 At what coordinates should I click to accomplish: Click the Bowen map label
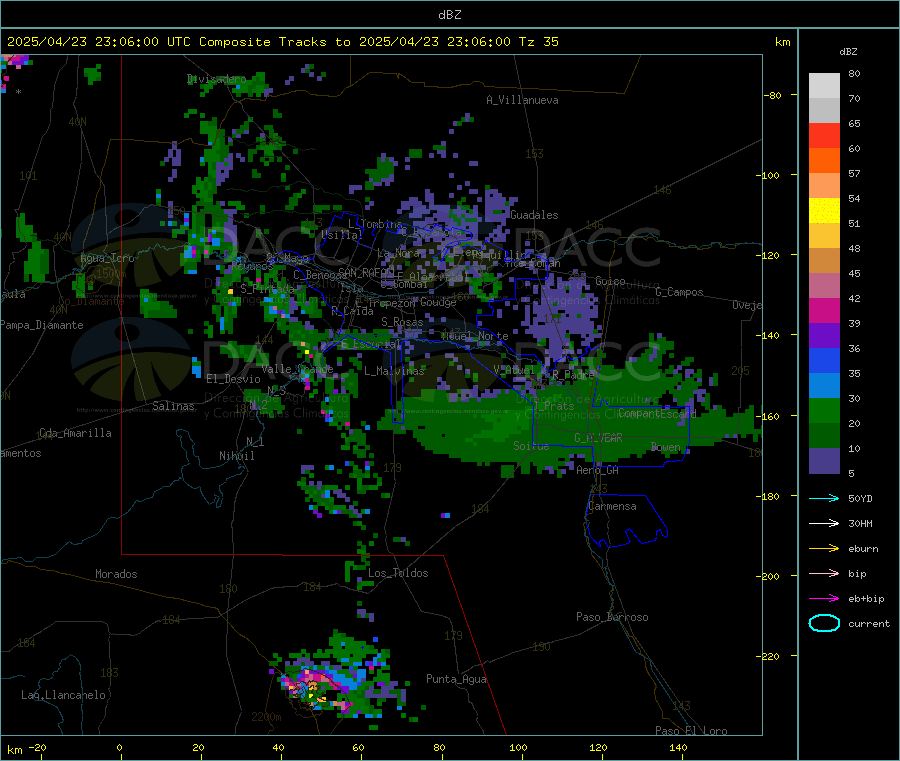[666, 446]
